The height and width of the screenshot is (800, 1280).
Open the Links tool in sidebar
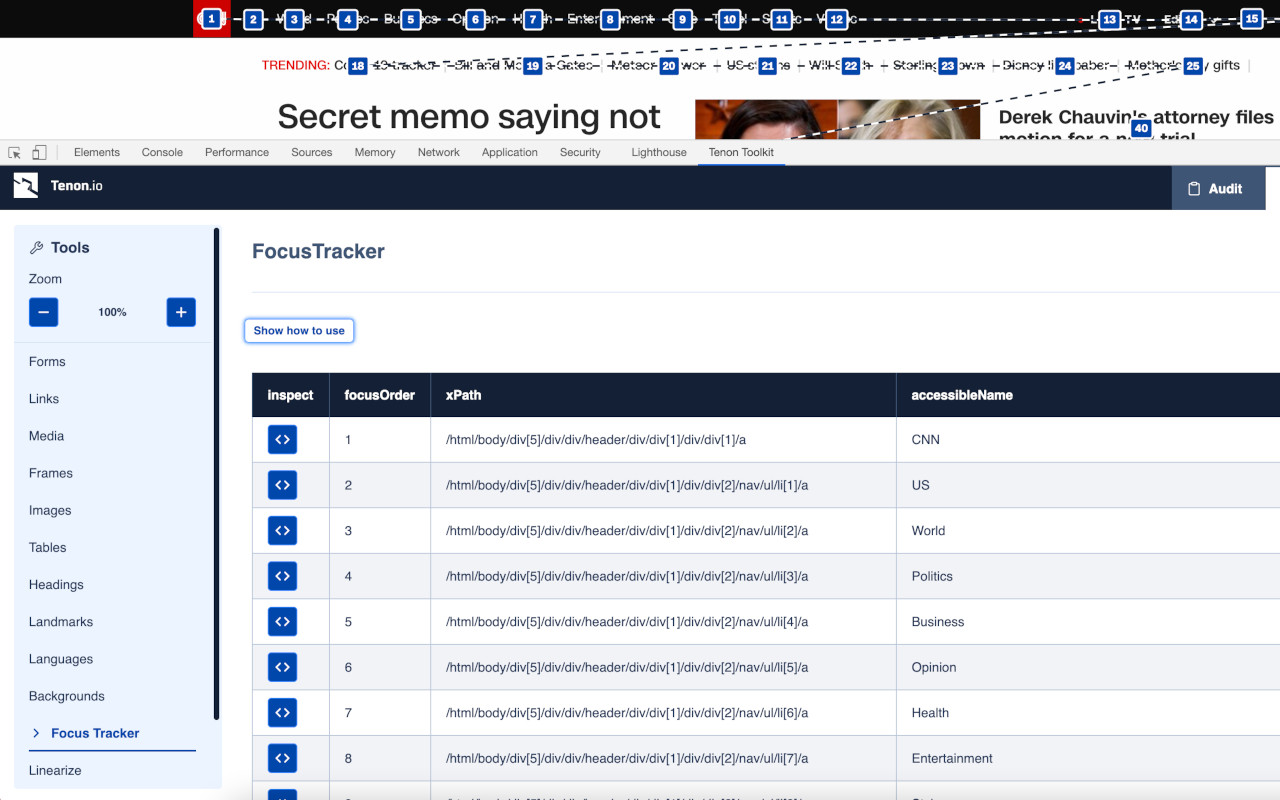44,399
